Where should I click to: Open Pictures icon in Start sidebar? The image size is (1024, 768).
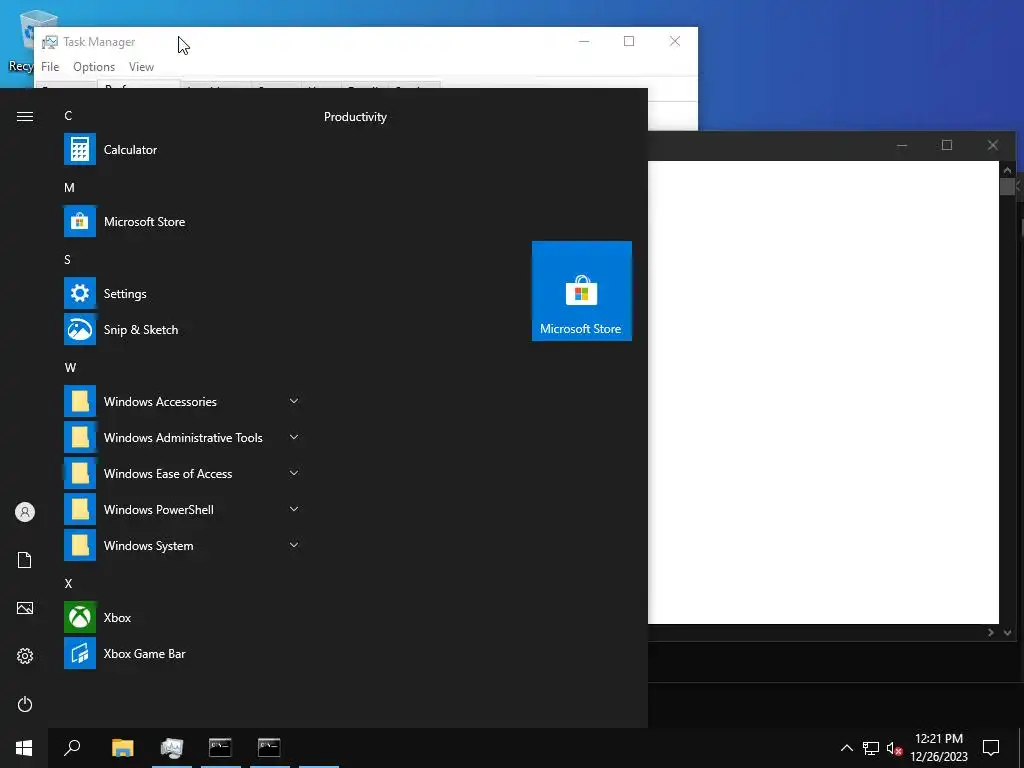pos(25,608)
